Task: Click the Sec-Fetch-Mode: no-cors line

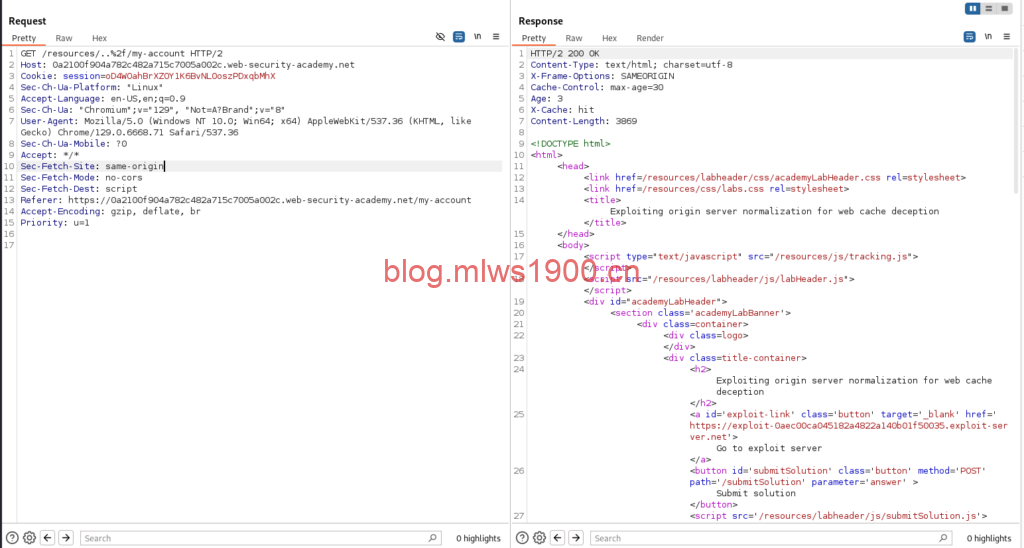Action: pyautogui.click(x=81, y=178)
